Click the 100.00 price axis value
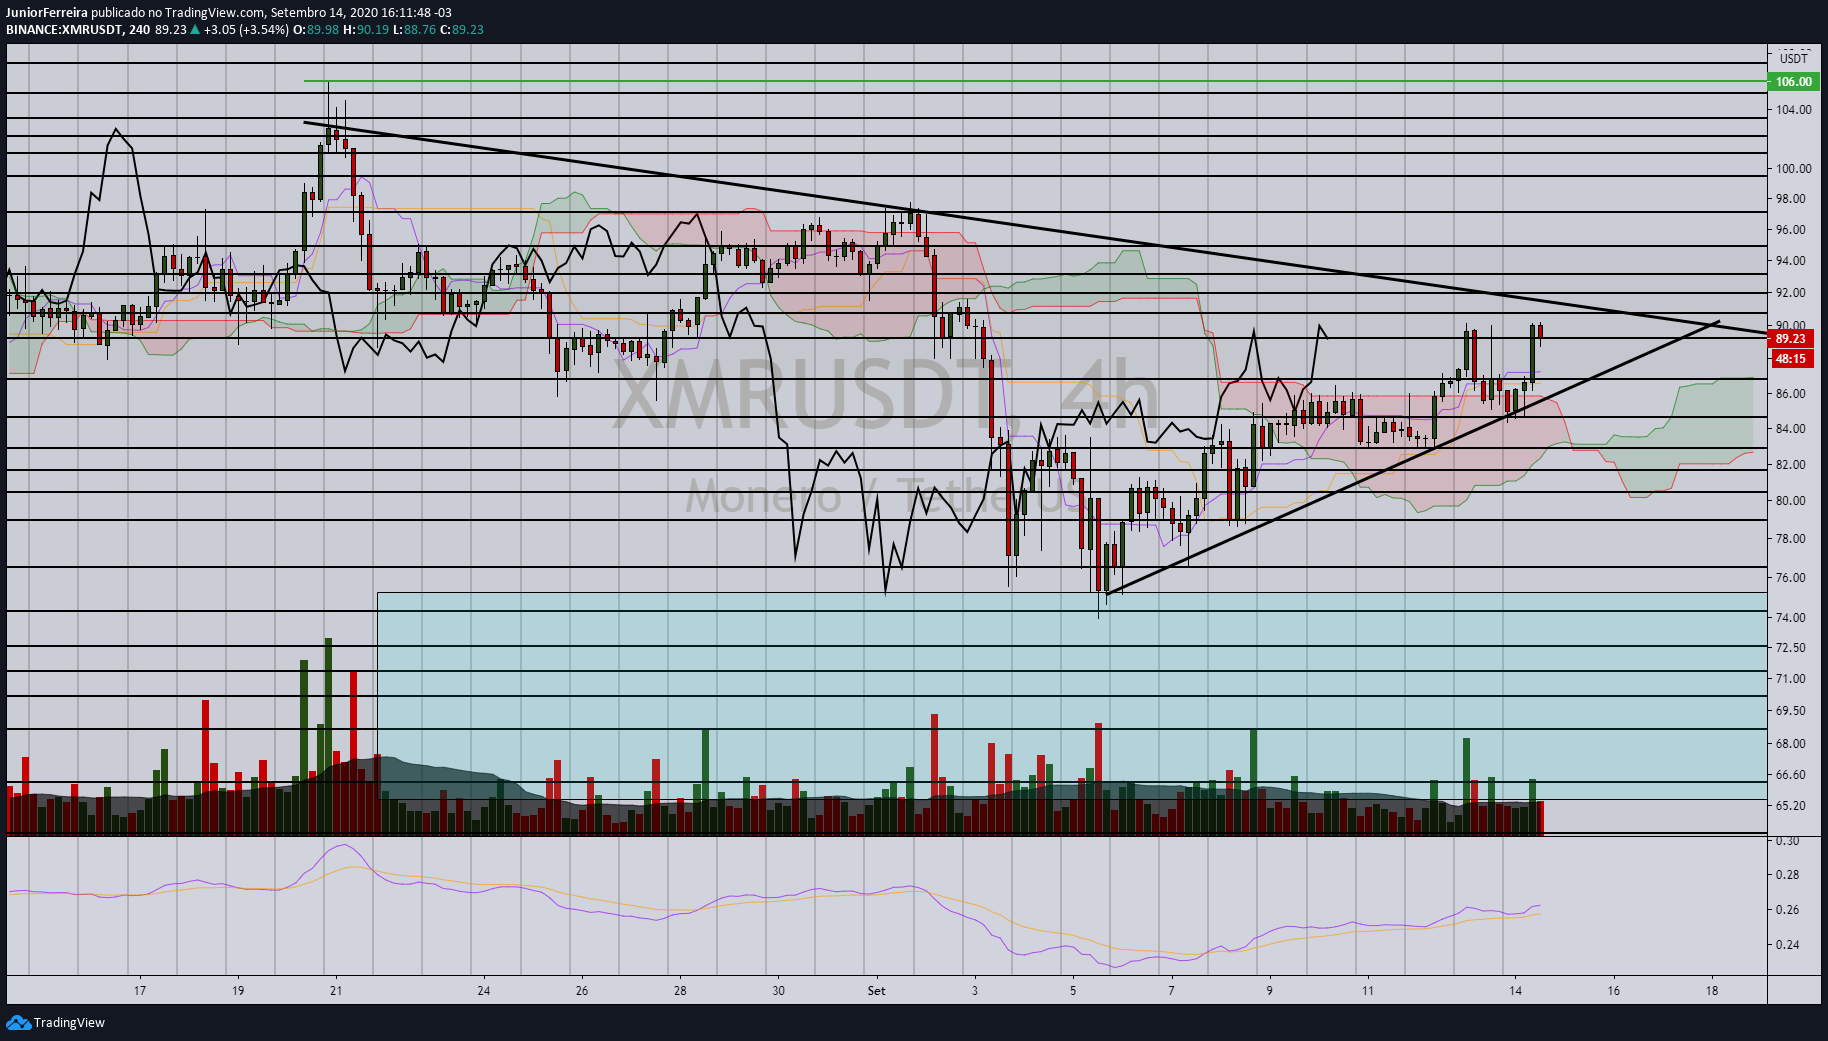Screen dimensions: 1828x1041 (1794, 168)
